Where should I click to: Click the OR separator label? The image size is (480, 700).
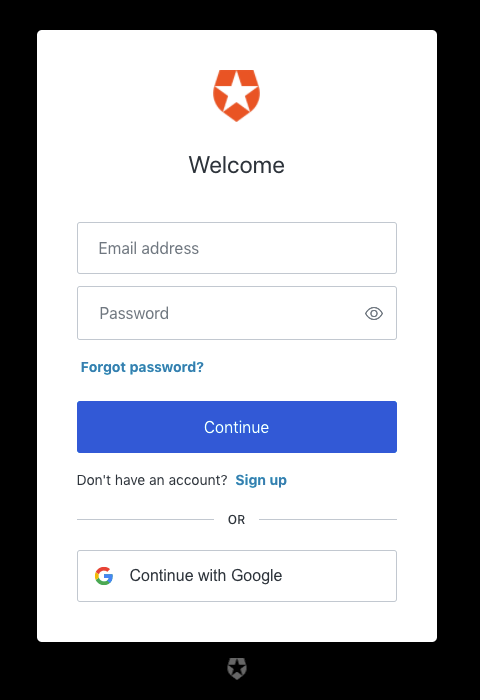236,520
